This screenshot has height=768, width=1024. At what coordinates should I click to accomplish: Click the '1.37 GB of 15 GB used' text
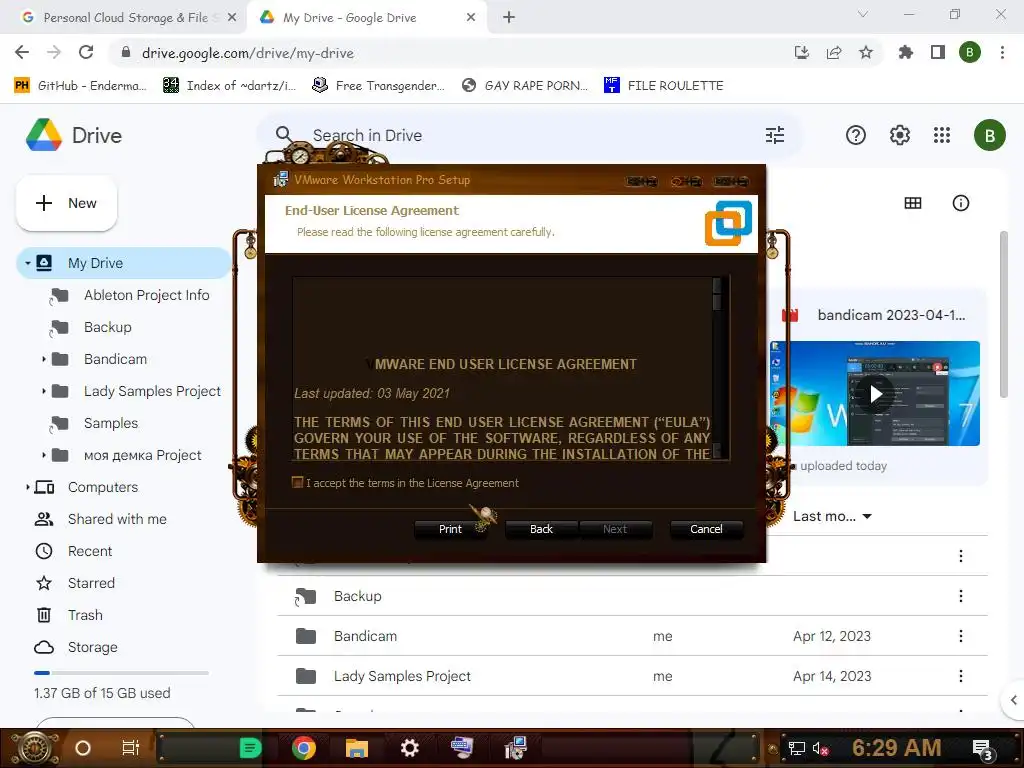tap(102, 693)
